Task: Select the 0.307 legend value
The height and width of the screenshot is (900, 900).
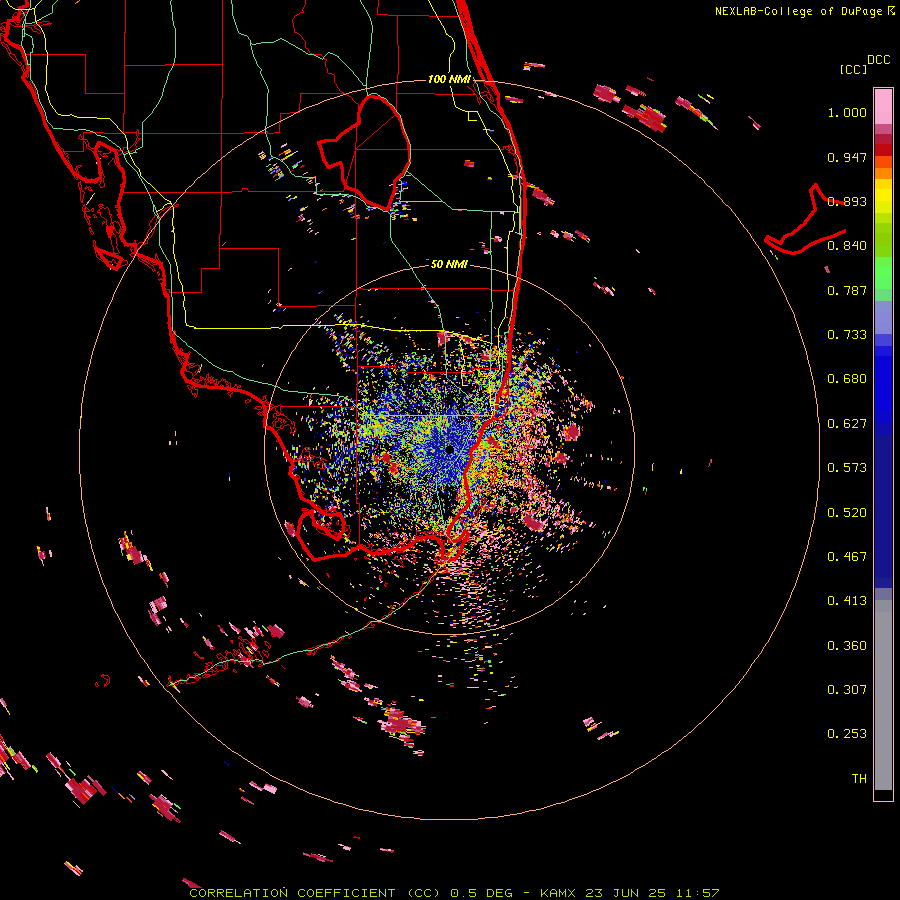Action: coord(847,690)
